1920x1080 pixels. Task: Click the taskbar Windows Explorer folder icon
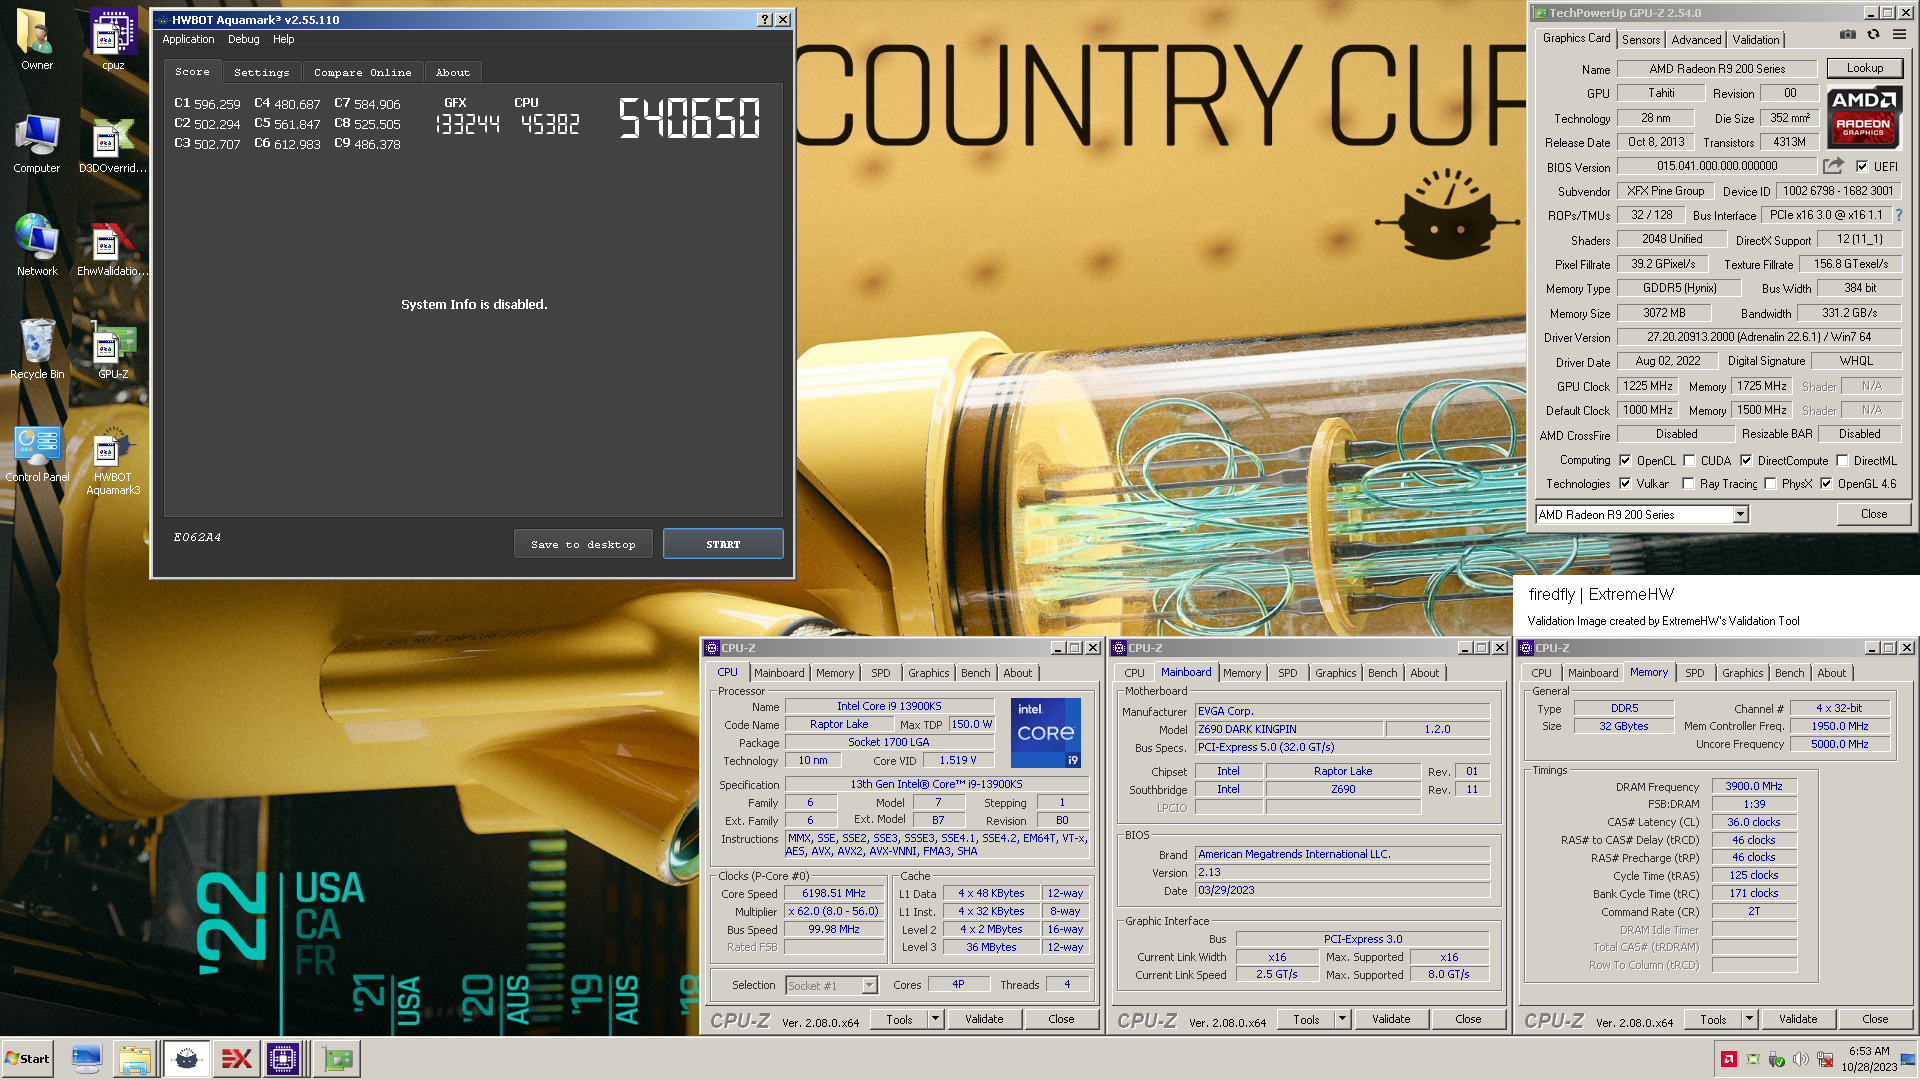(134, 1059)
